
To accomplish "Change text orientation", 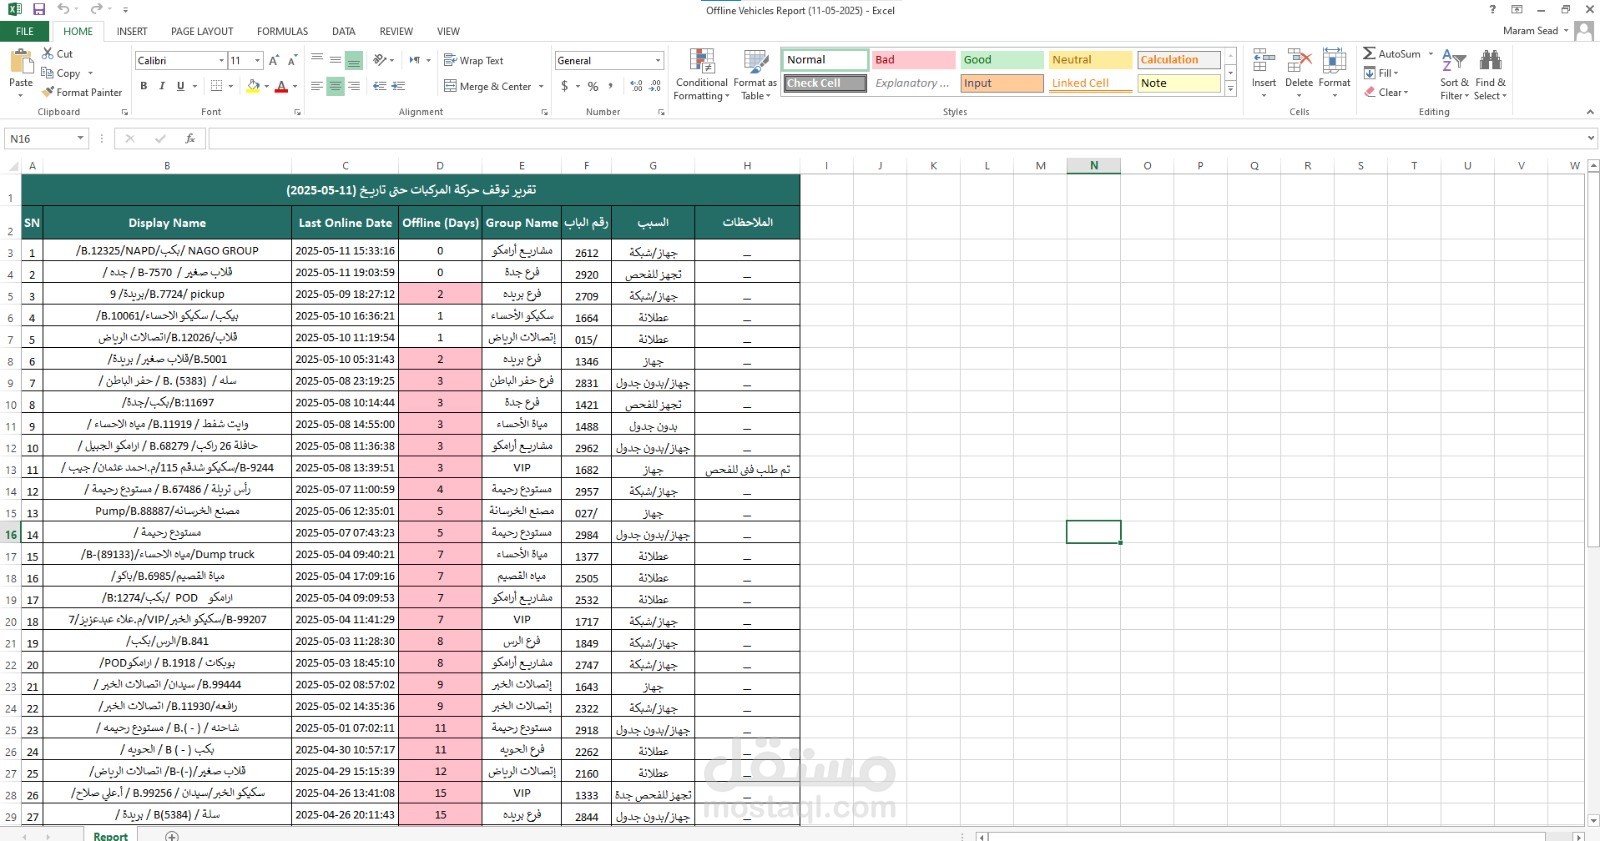I will (x=381, y=60).
